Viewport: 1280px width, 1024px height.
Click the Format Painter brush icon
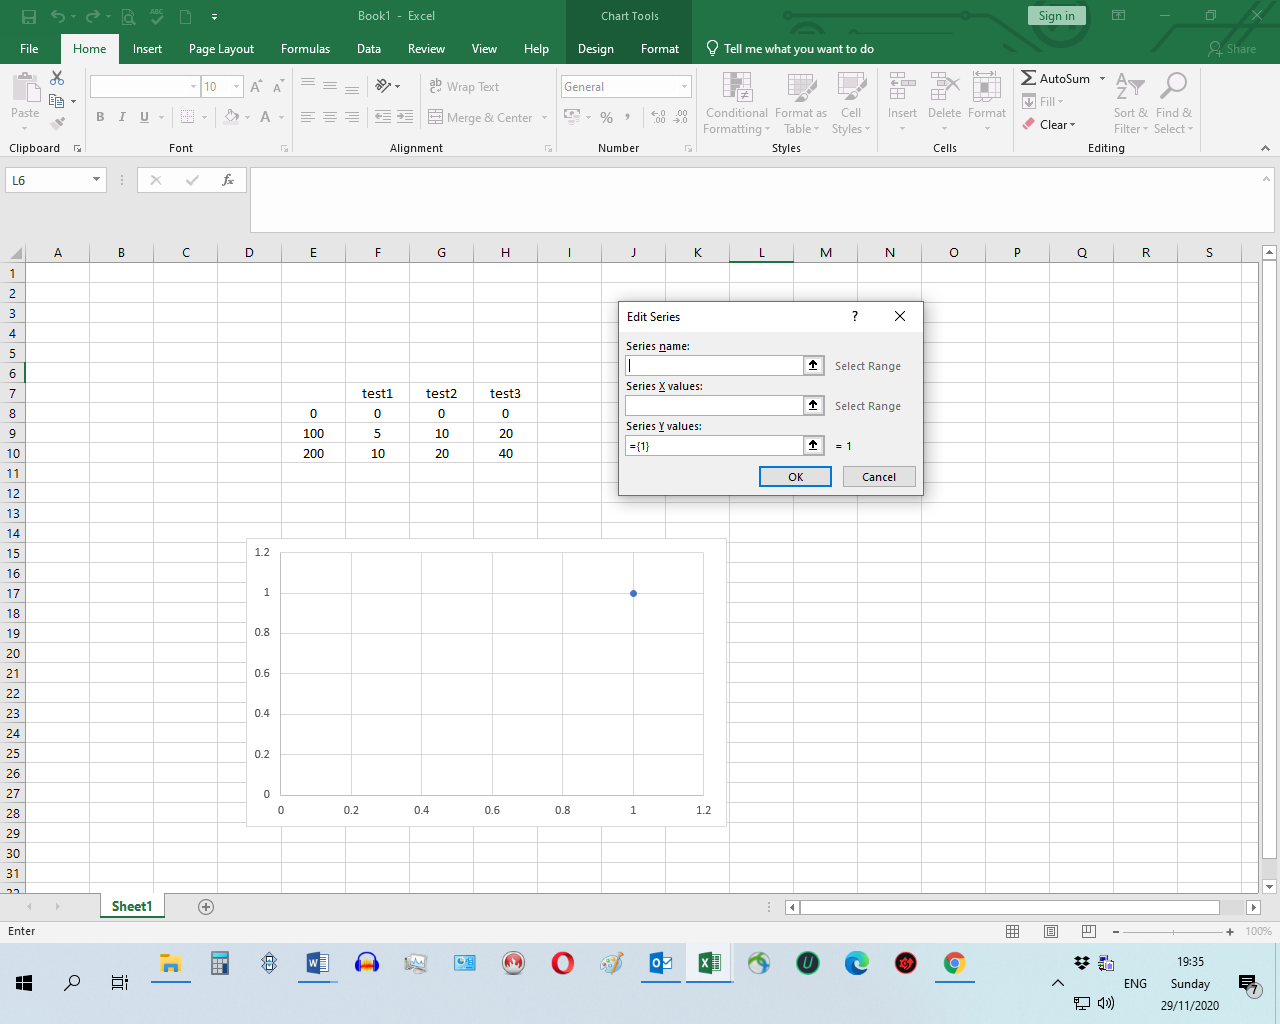coord(57,123)
